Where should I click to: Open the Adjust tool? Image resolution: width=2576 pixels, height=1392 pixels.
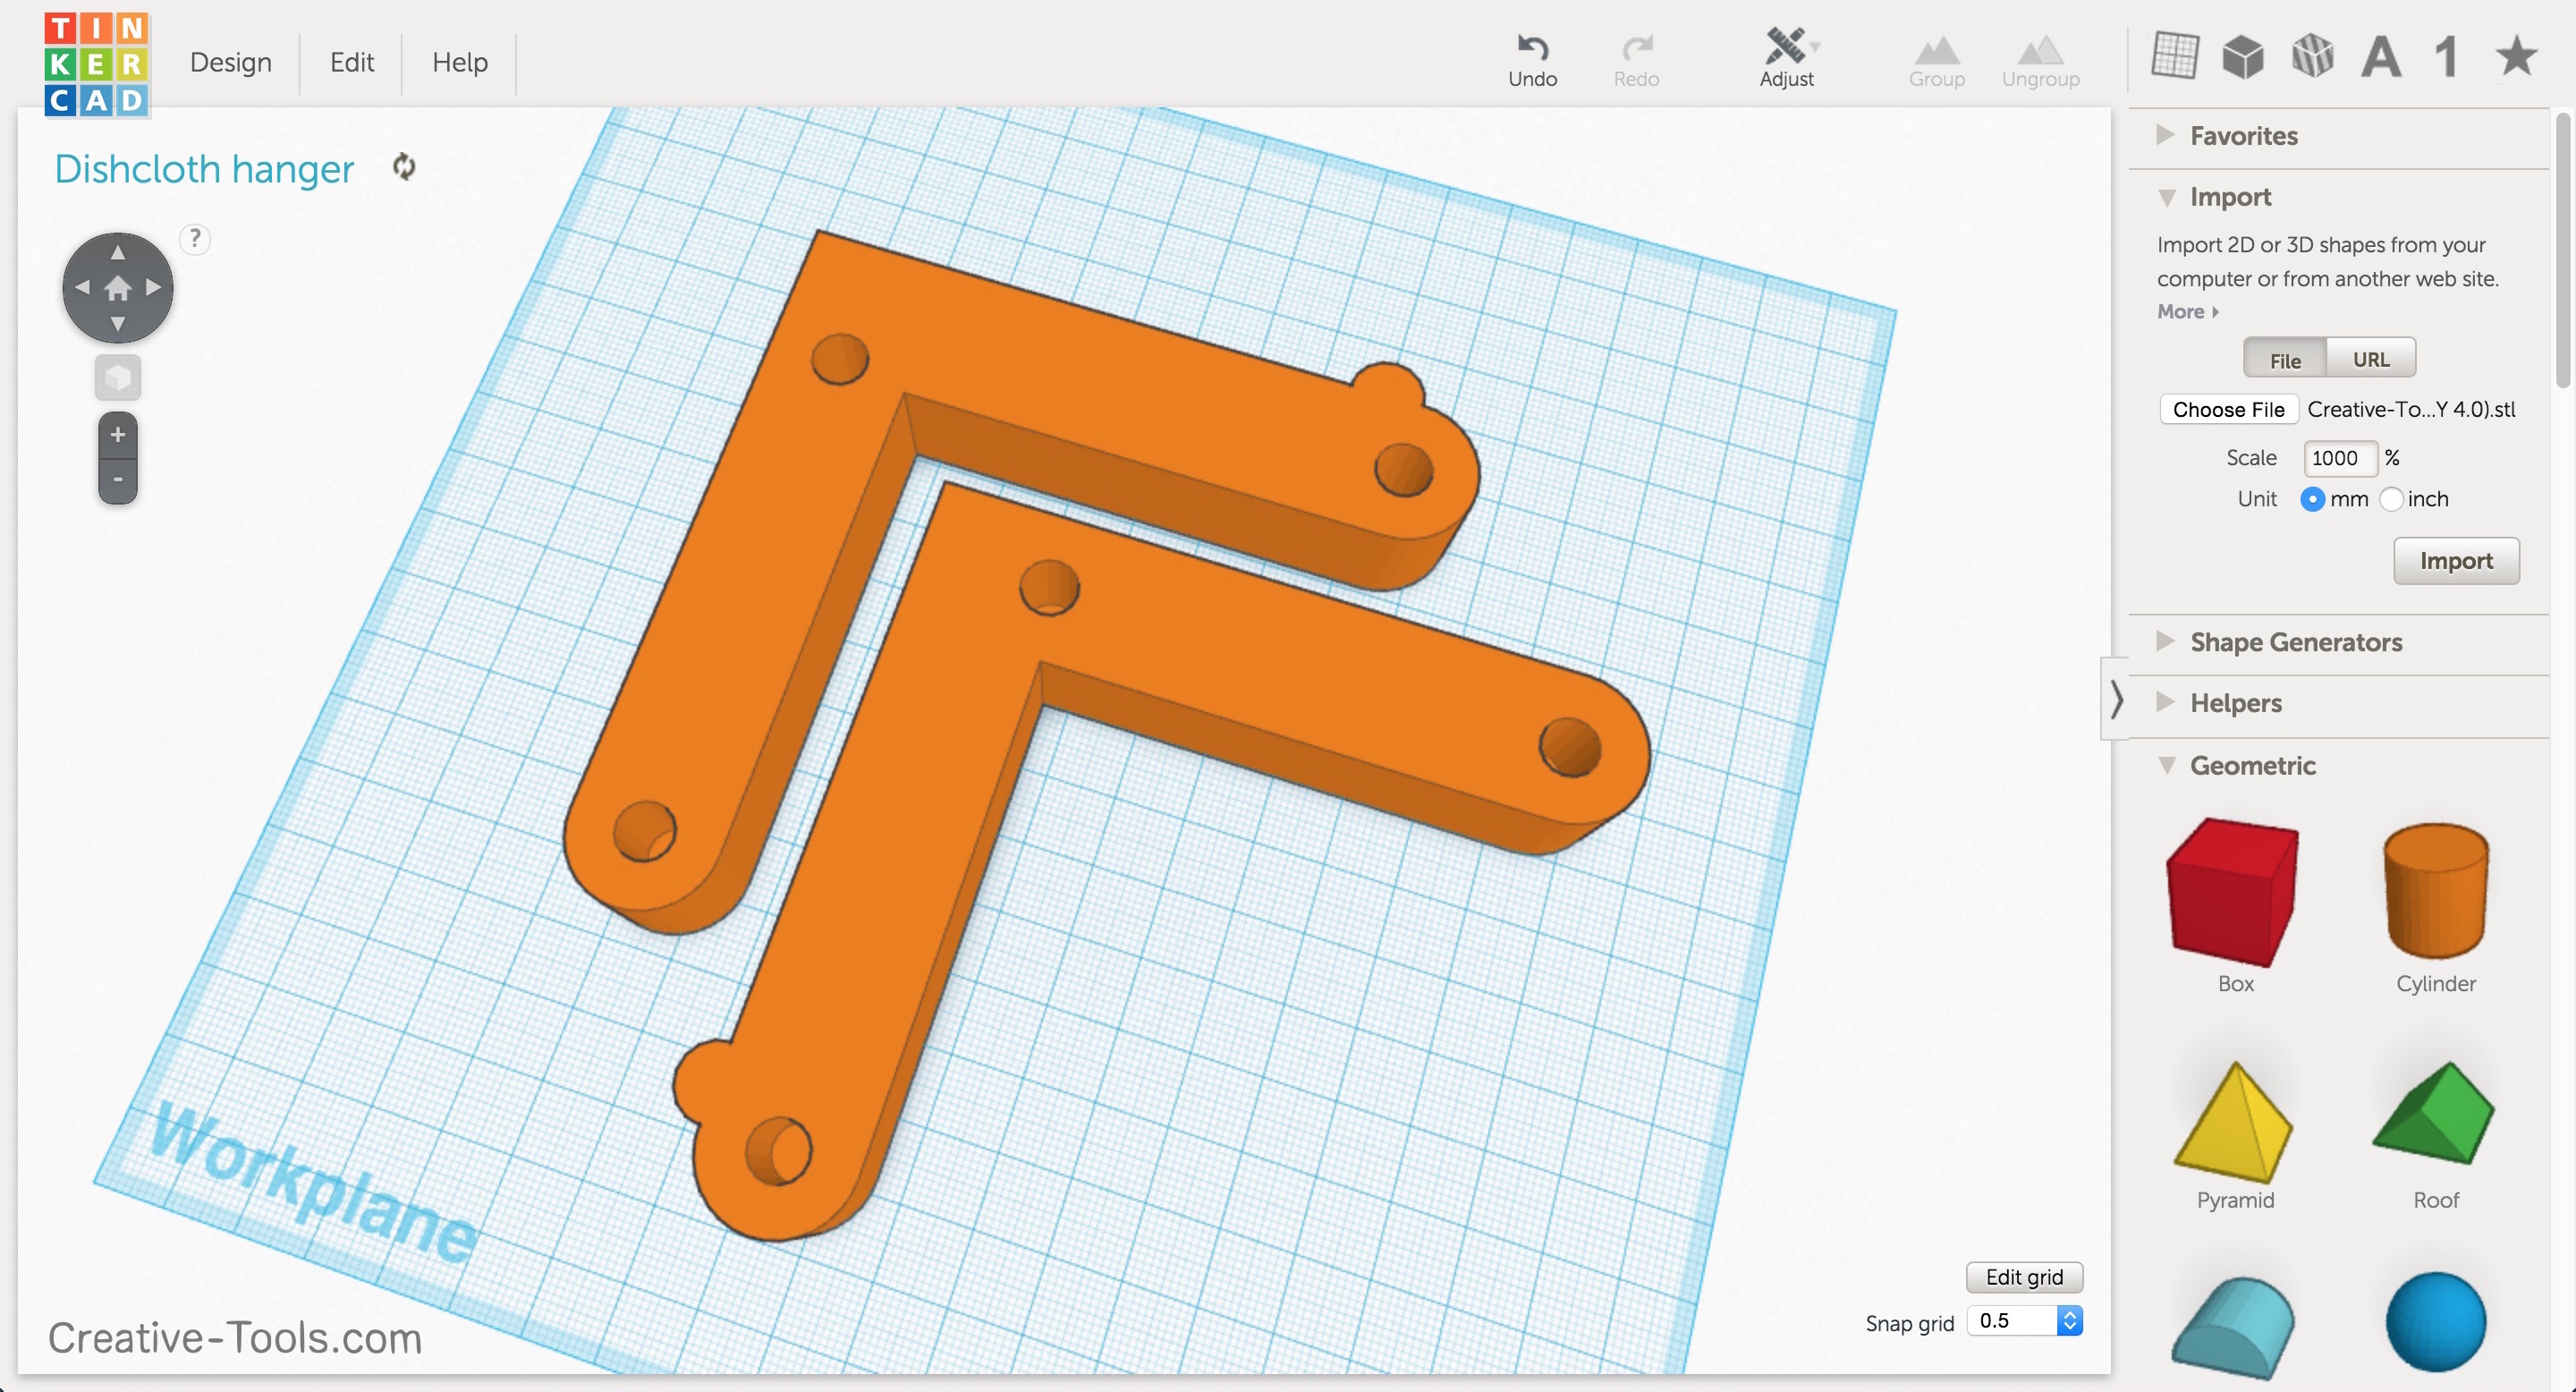(1787, 60)
